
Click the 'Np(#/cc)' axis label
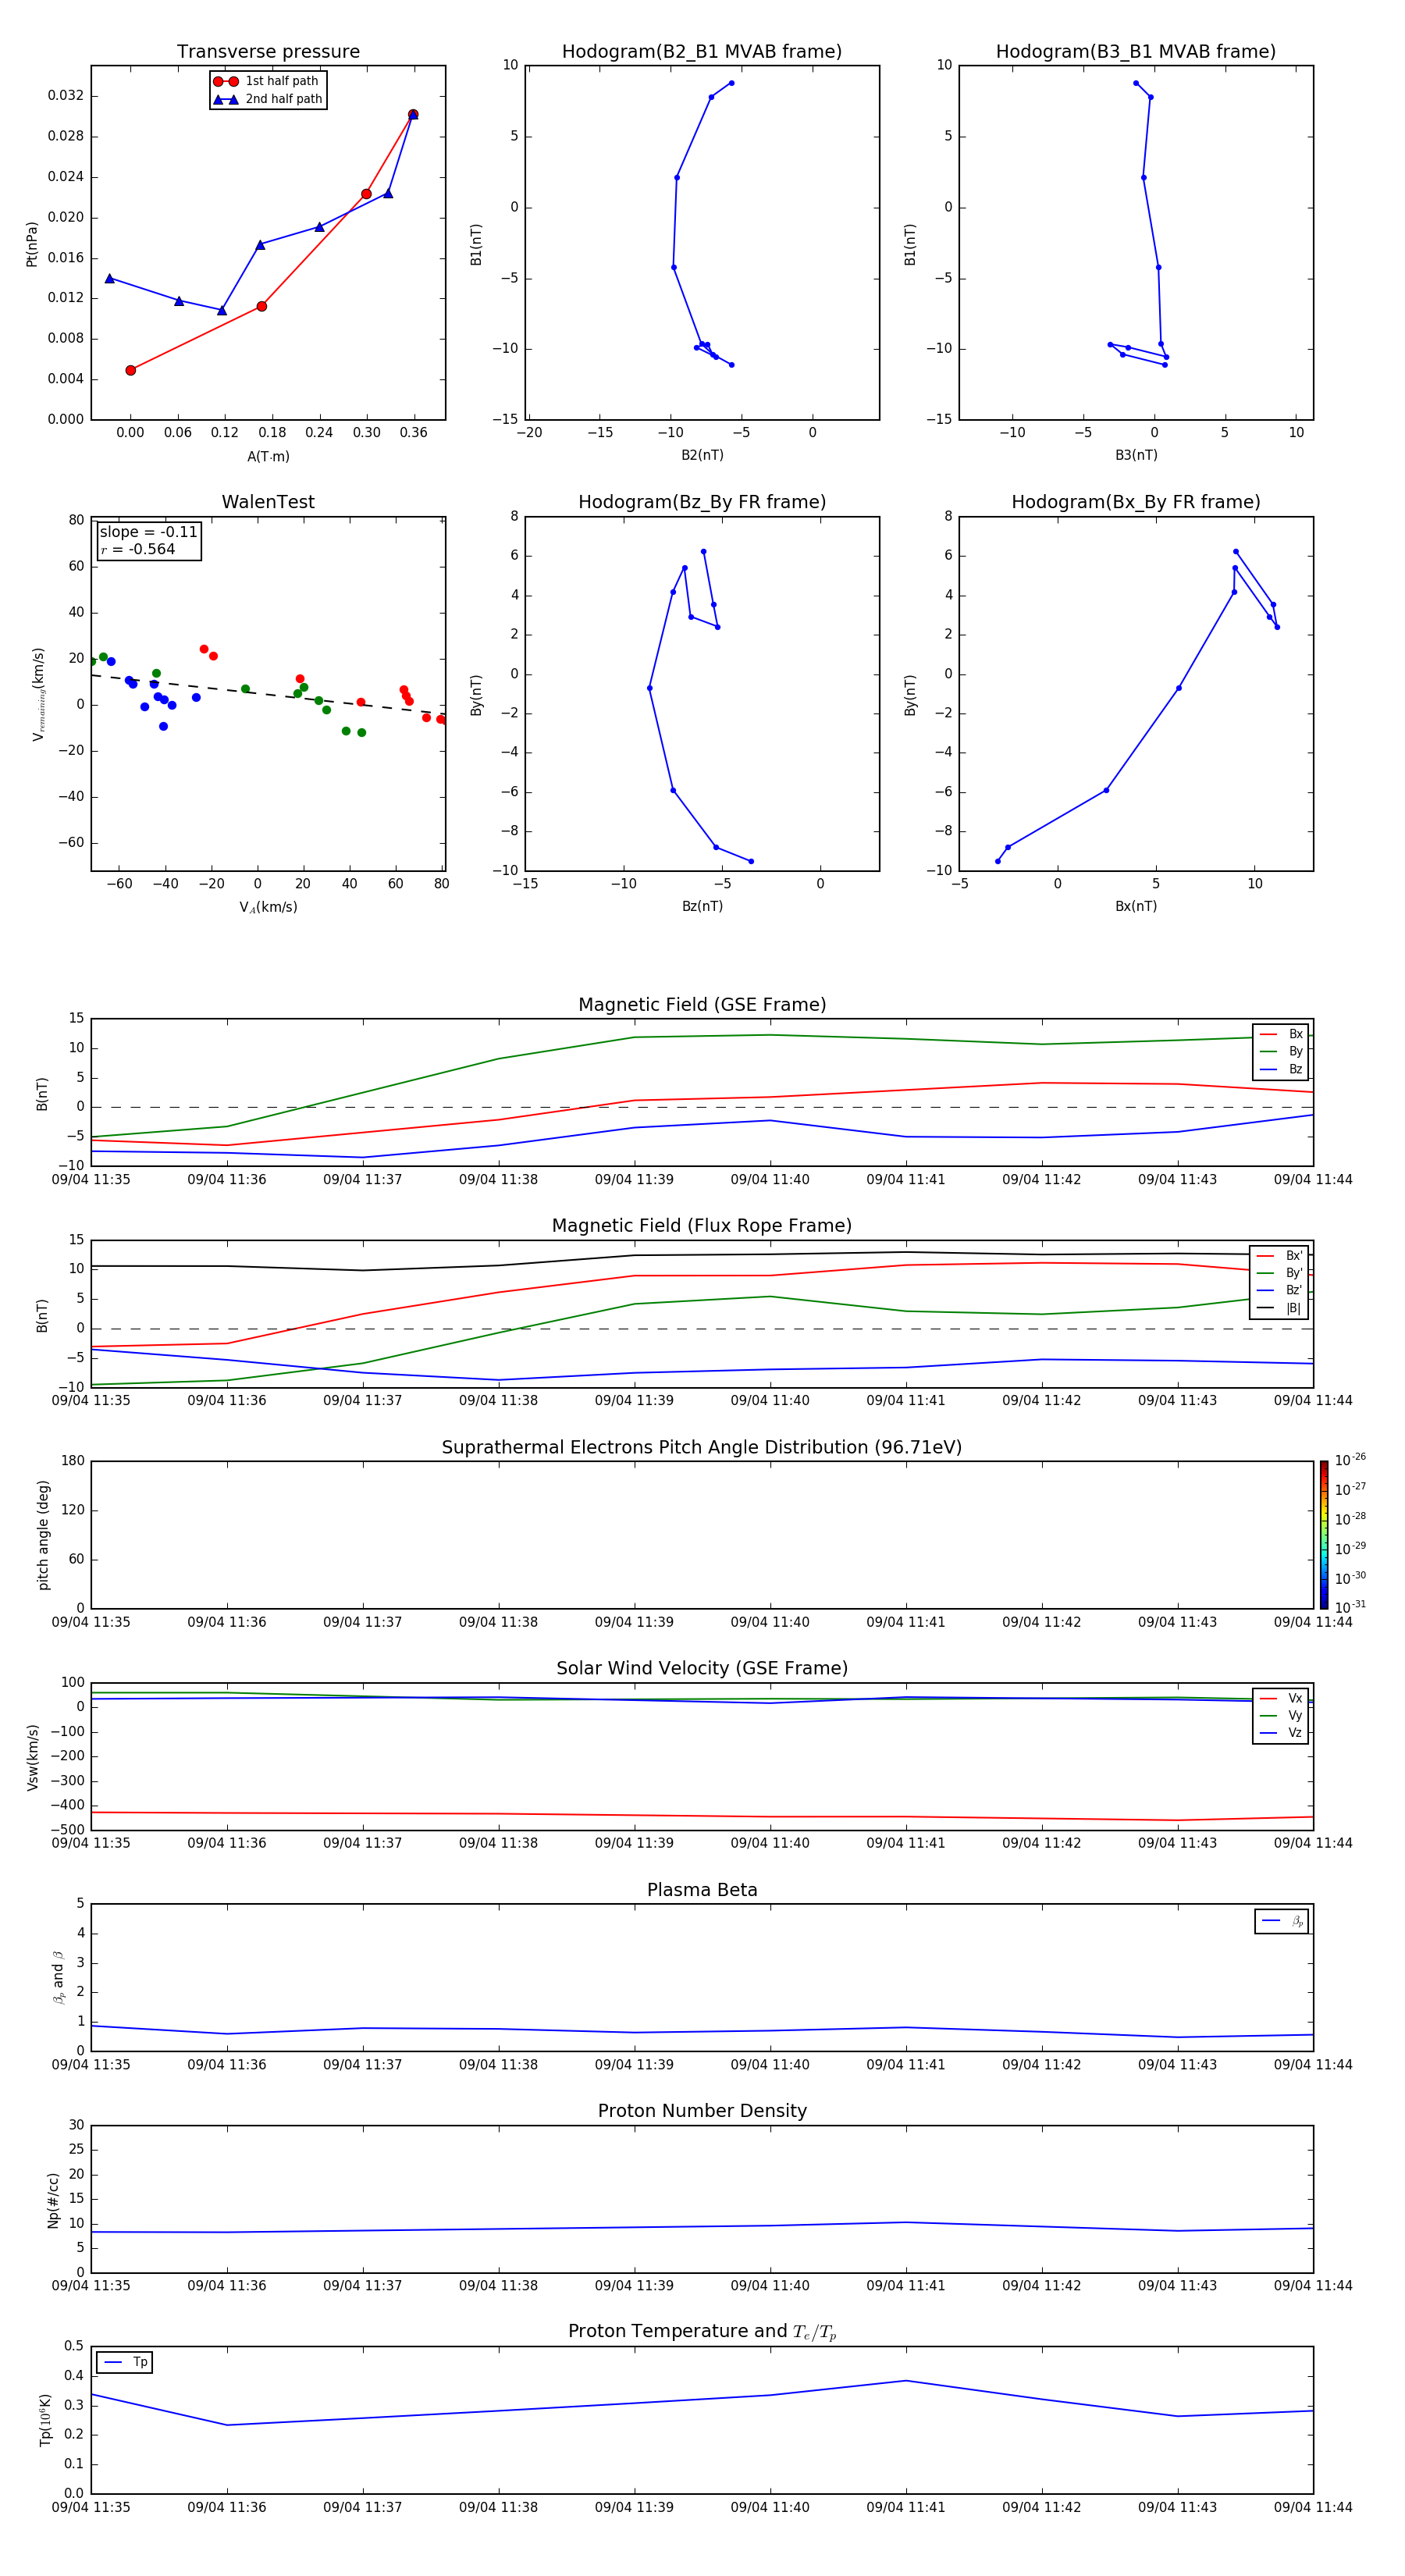pyautogui.click(x=53, y=2200)
